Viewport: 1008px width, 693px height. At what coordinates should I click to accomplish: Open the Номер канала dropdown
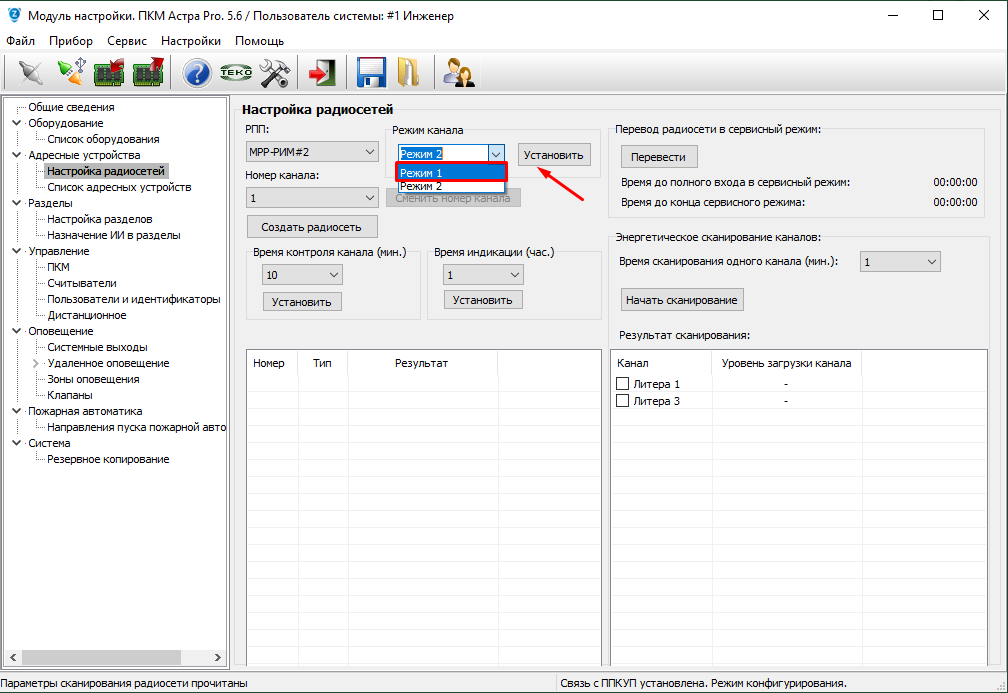(x=312, y=197)
